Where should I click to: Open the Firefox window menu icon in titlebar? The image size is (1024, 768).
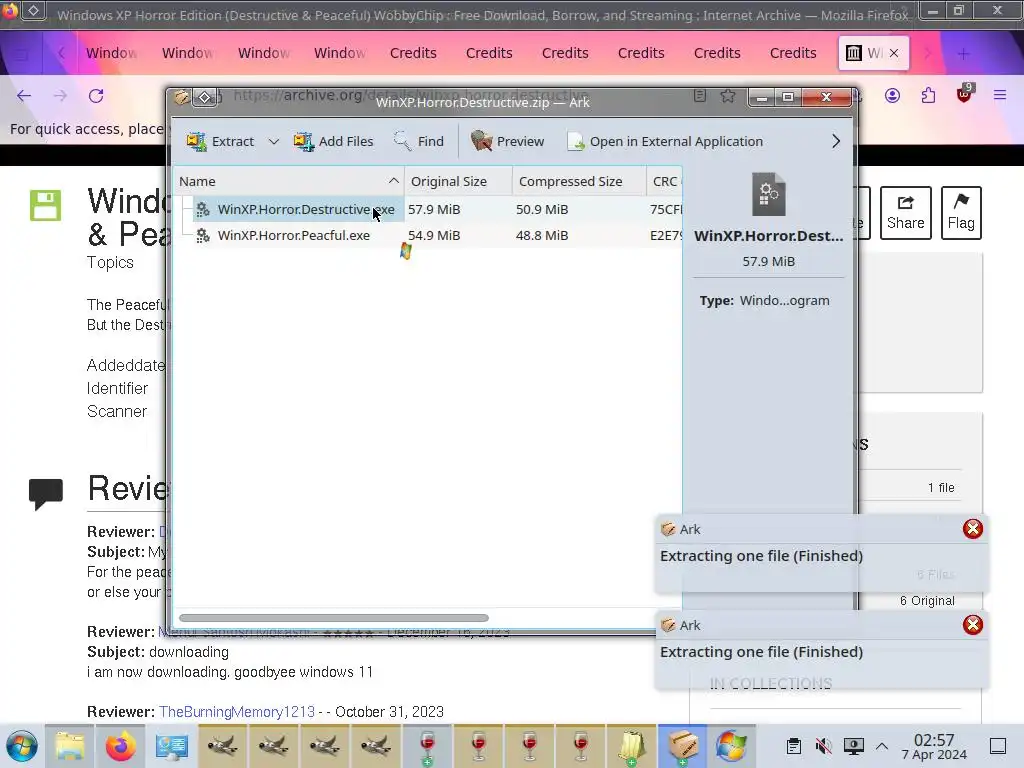click(11, 11)
